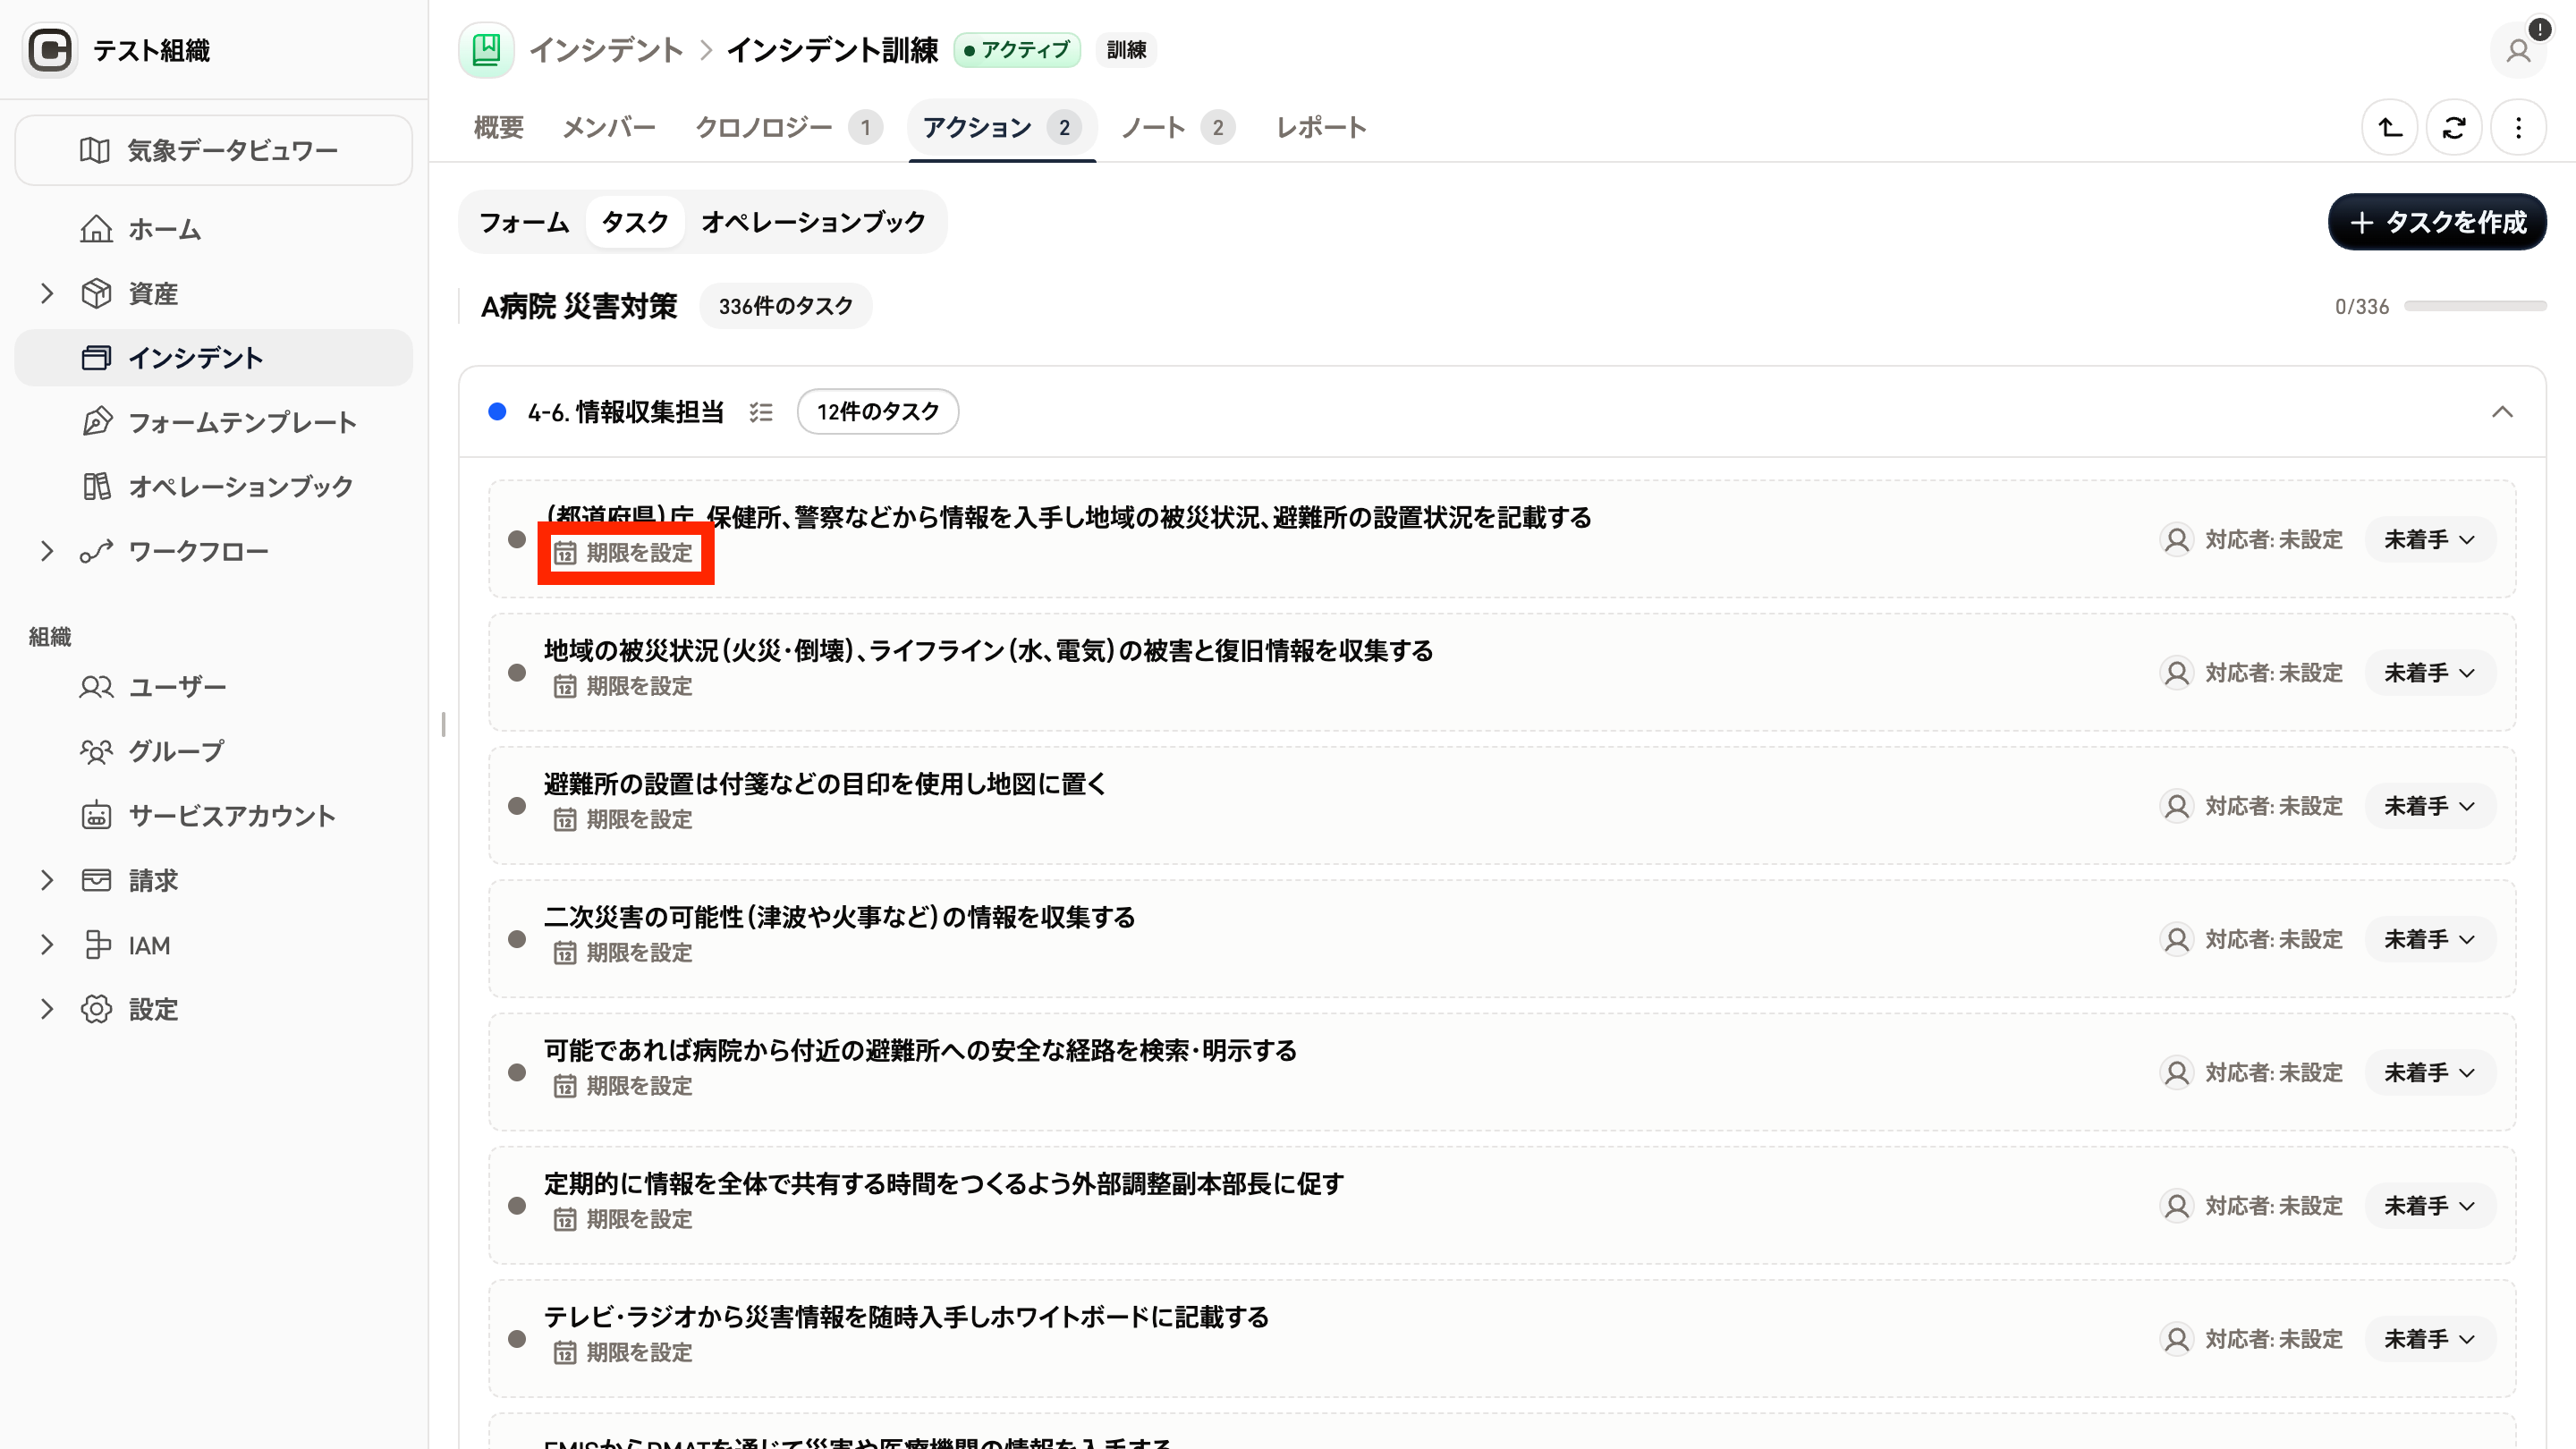
Task: Expand the 資産 sidebar section chevron
Action: pos(46,293)
